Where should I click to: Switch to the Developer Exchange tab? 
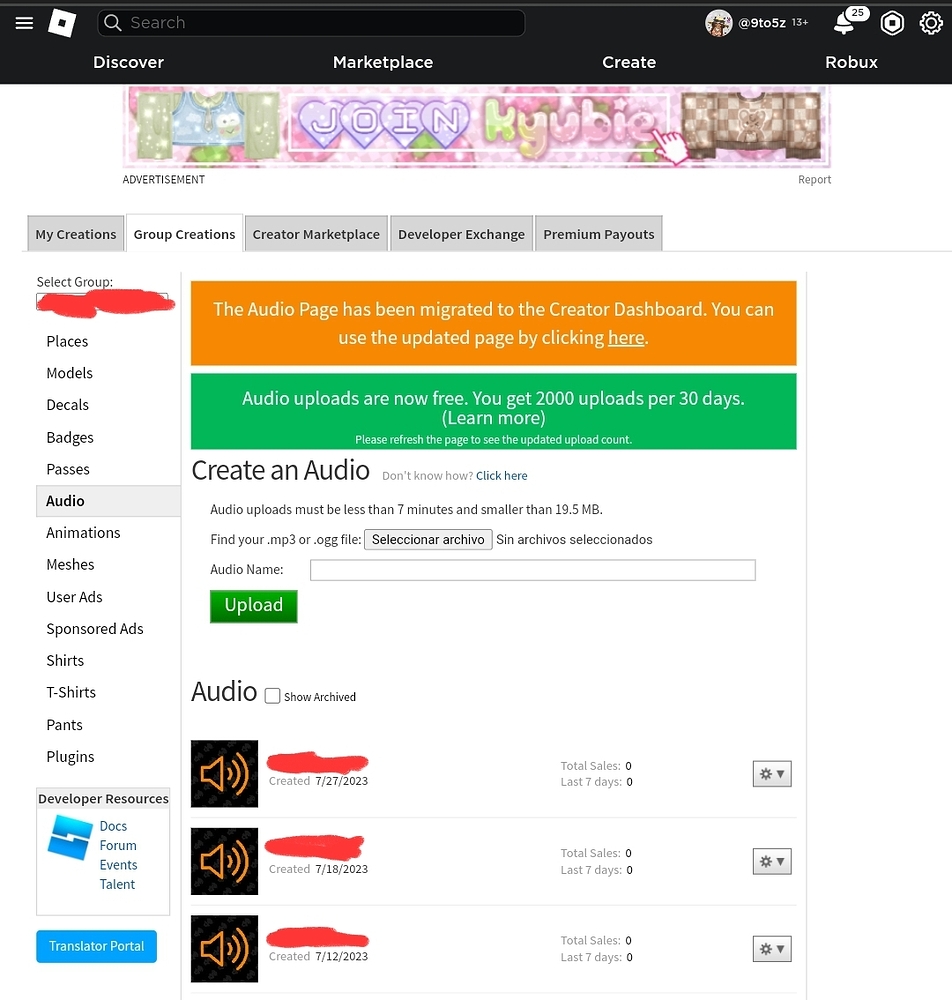461,233
